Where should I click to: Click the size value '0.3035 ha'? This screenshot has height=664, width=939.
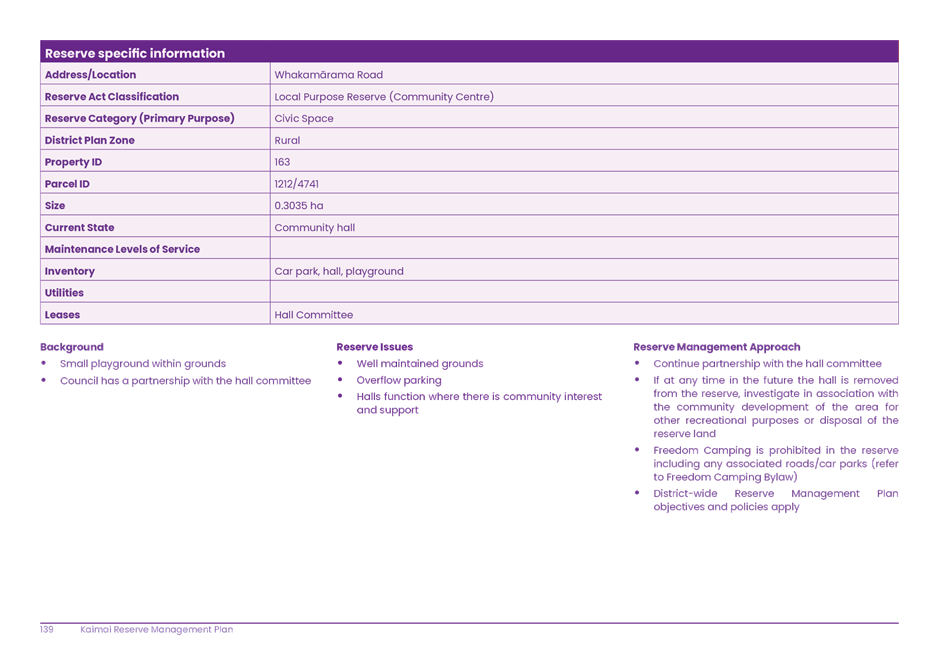click(298, 206)
